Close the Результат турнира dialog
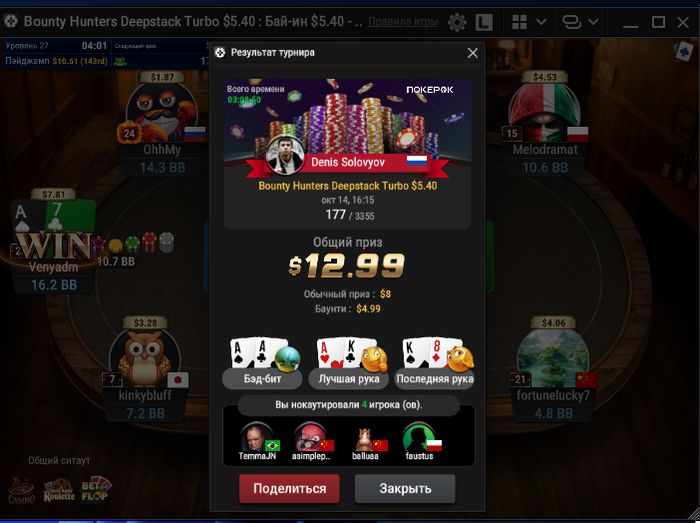 click(x=472, y=53)
